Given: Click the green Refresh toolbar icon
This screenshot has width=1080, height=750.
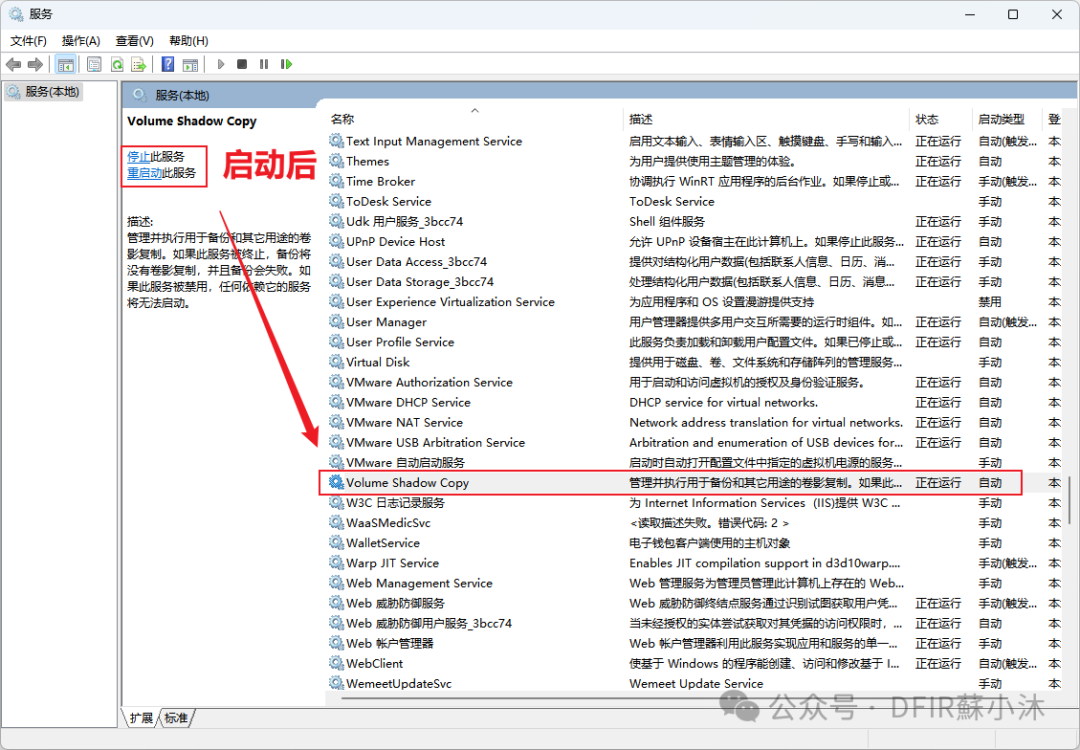Looking at the screenshot, I should pyautogui.click(x=117, y=65).
